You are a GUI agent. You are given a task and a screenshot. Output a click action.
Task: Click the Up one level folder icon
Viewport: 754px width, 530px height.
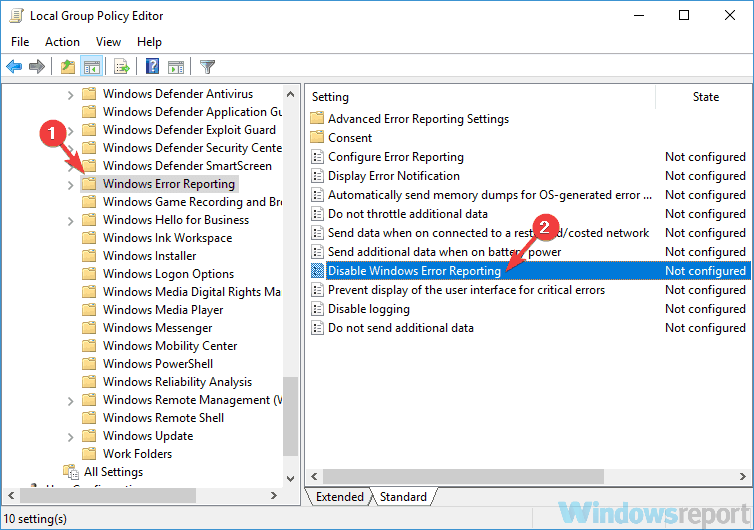tap(68, 66)
